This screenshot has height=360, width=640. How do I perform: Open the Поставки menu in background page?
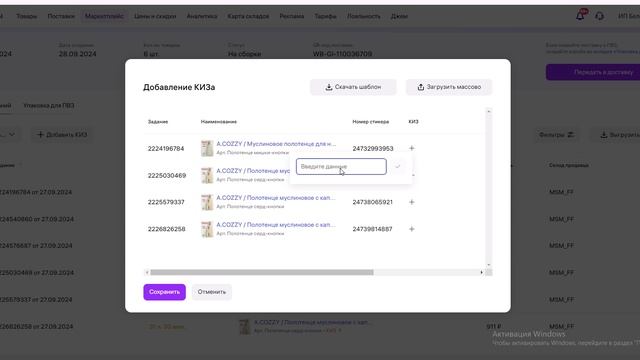pos(61,16)
